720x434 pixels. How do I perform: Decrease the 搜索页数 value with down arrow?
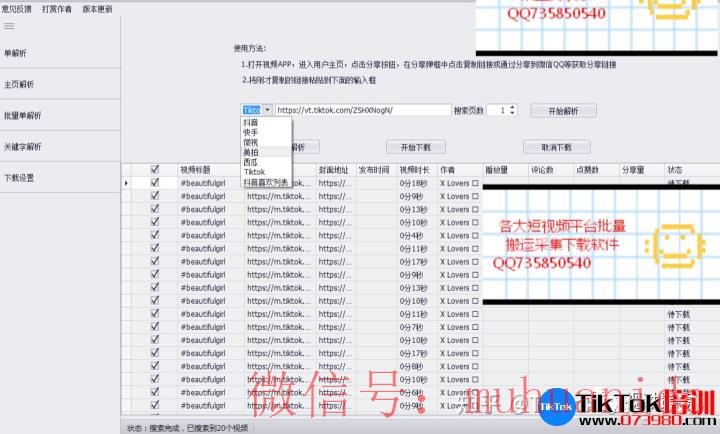click(512, 113)
